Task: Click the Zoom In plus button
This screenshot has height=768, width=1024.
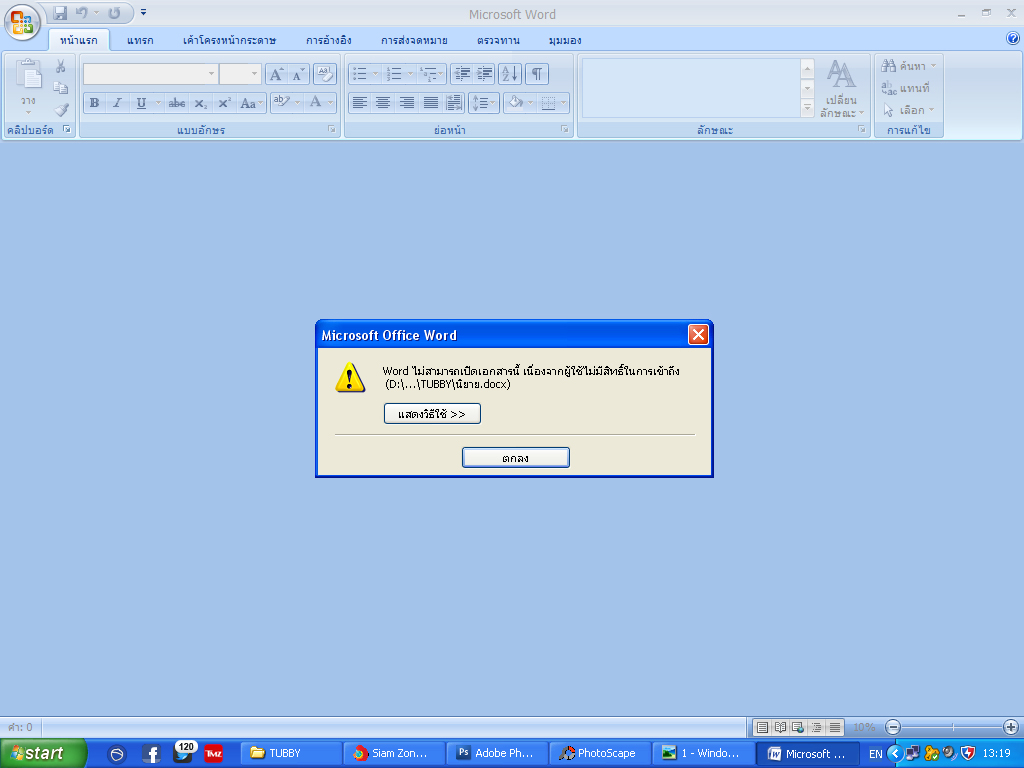Action: (1010, 727)
